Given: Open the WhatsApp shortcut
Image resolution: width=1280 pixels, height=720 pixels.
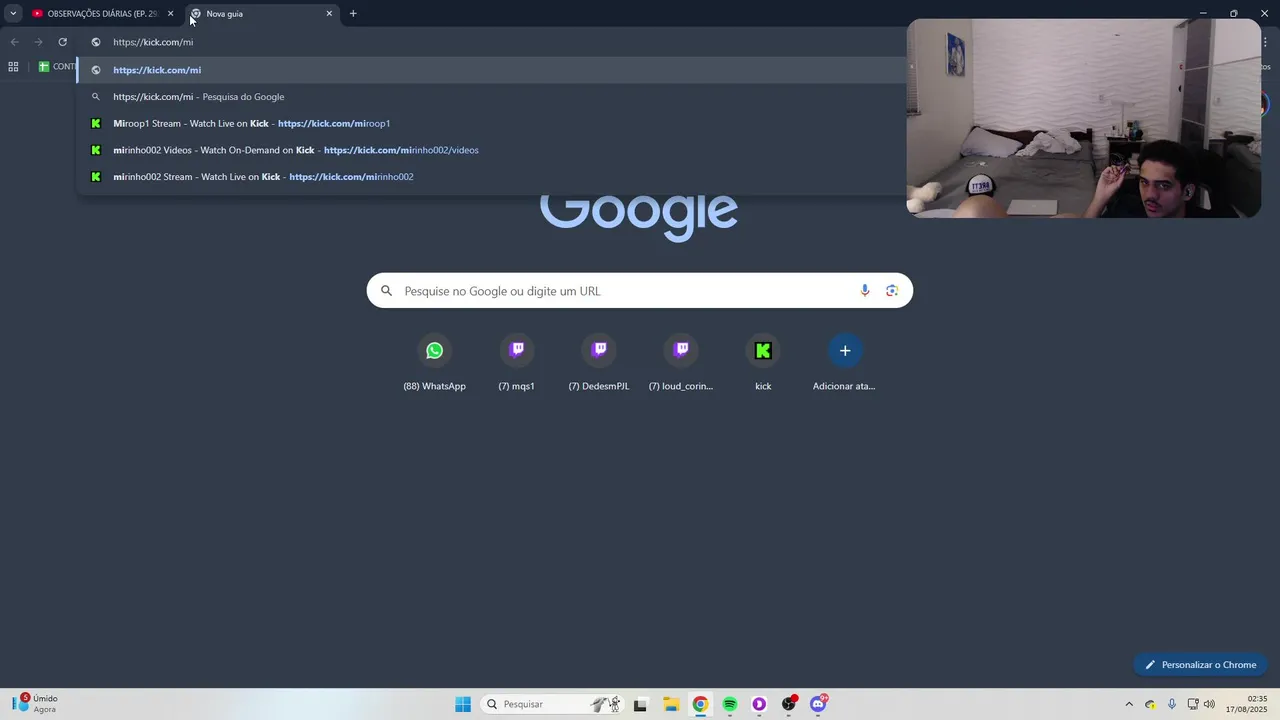Looking at the screenshot, I should 434,363.
